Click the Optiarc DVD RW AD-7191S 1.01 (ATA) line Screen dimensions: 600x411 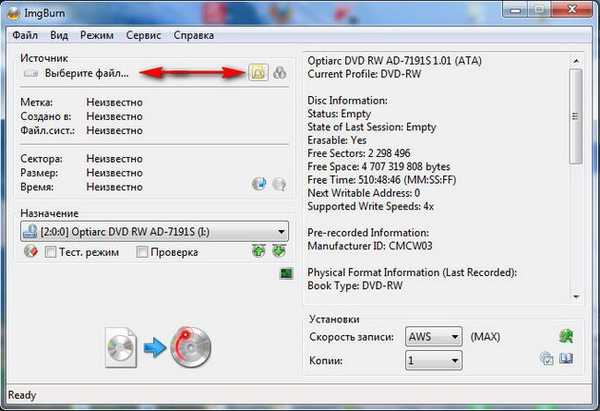click(395, 61)
